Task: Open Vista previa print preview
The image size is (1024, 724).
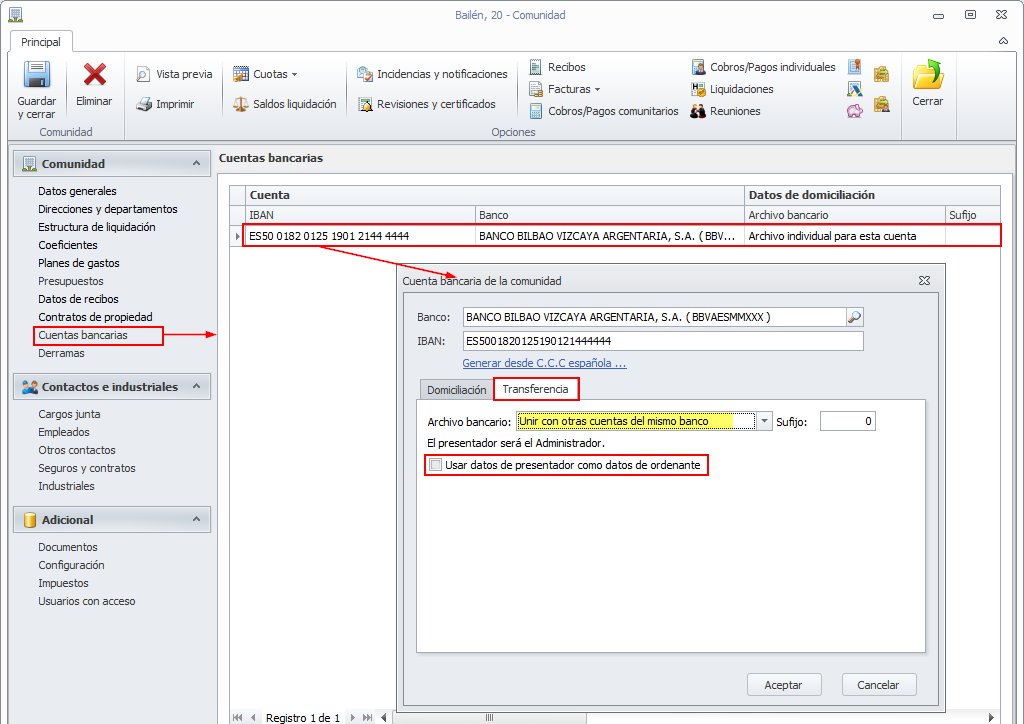Action: pos(174,74)
